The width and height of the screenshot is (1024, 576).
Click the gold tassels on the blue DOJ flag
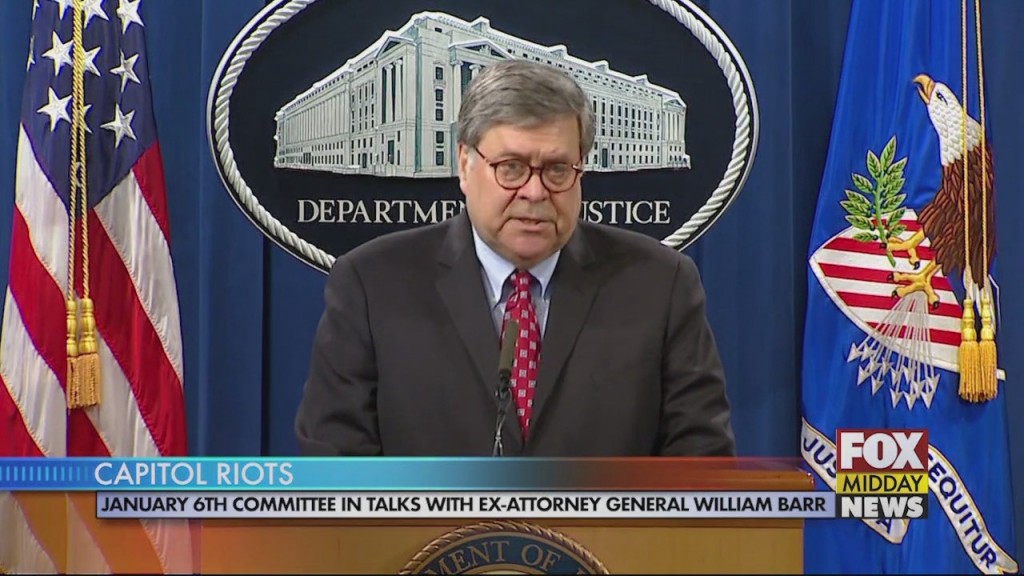click(978, 351)
